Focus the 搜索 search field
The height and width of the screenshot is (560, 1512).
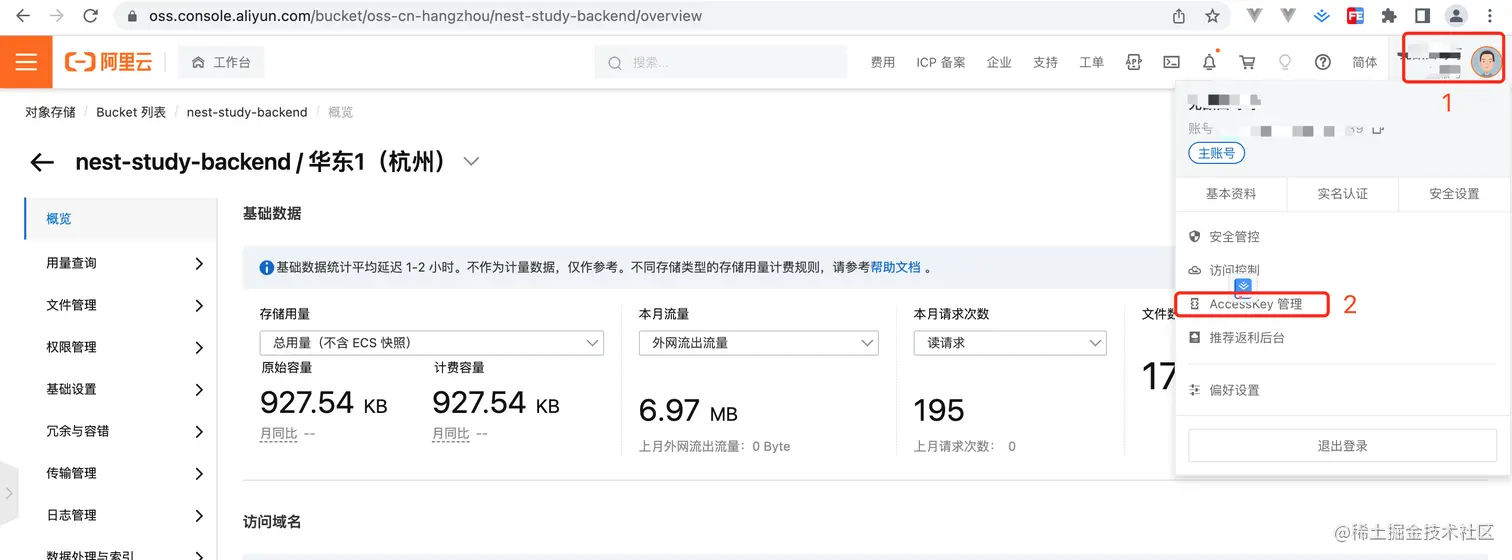pyautogui.click(x=720, y=62)
